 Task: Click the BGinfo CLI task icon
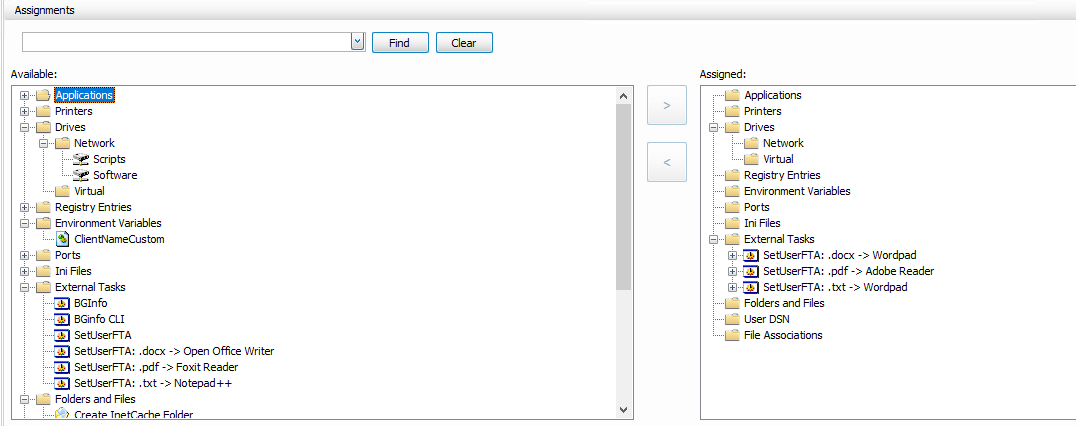point(62,319)
